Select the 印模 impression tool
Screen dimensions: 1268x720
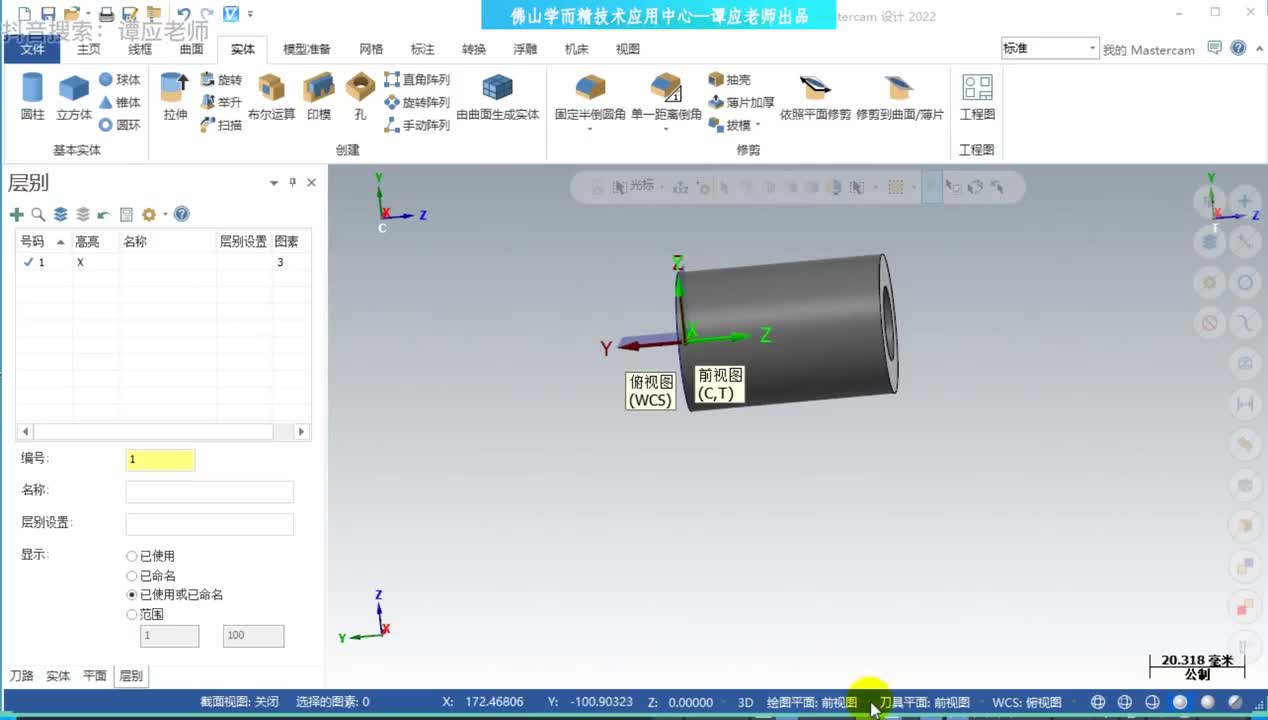(x=319, y=97)
